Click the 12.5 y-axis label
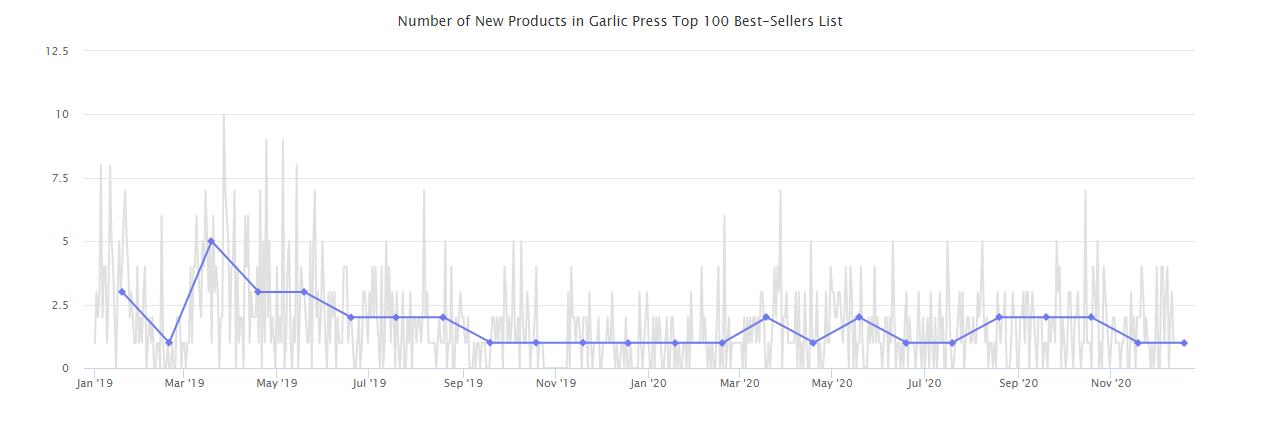 (x=57, y=51)
